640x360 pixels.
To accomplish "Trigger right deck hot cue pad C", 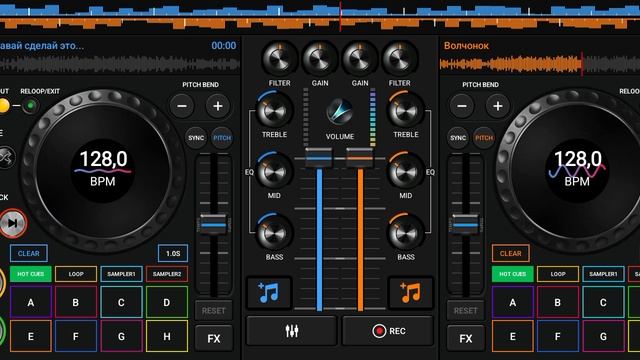I will point(603,302).
